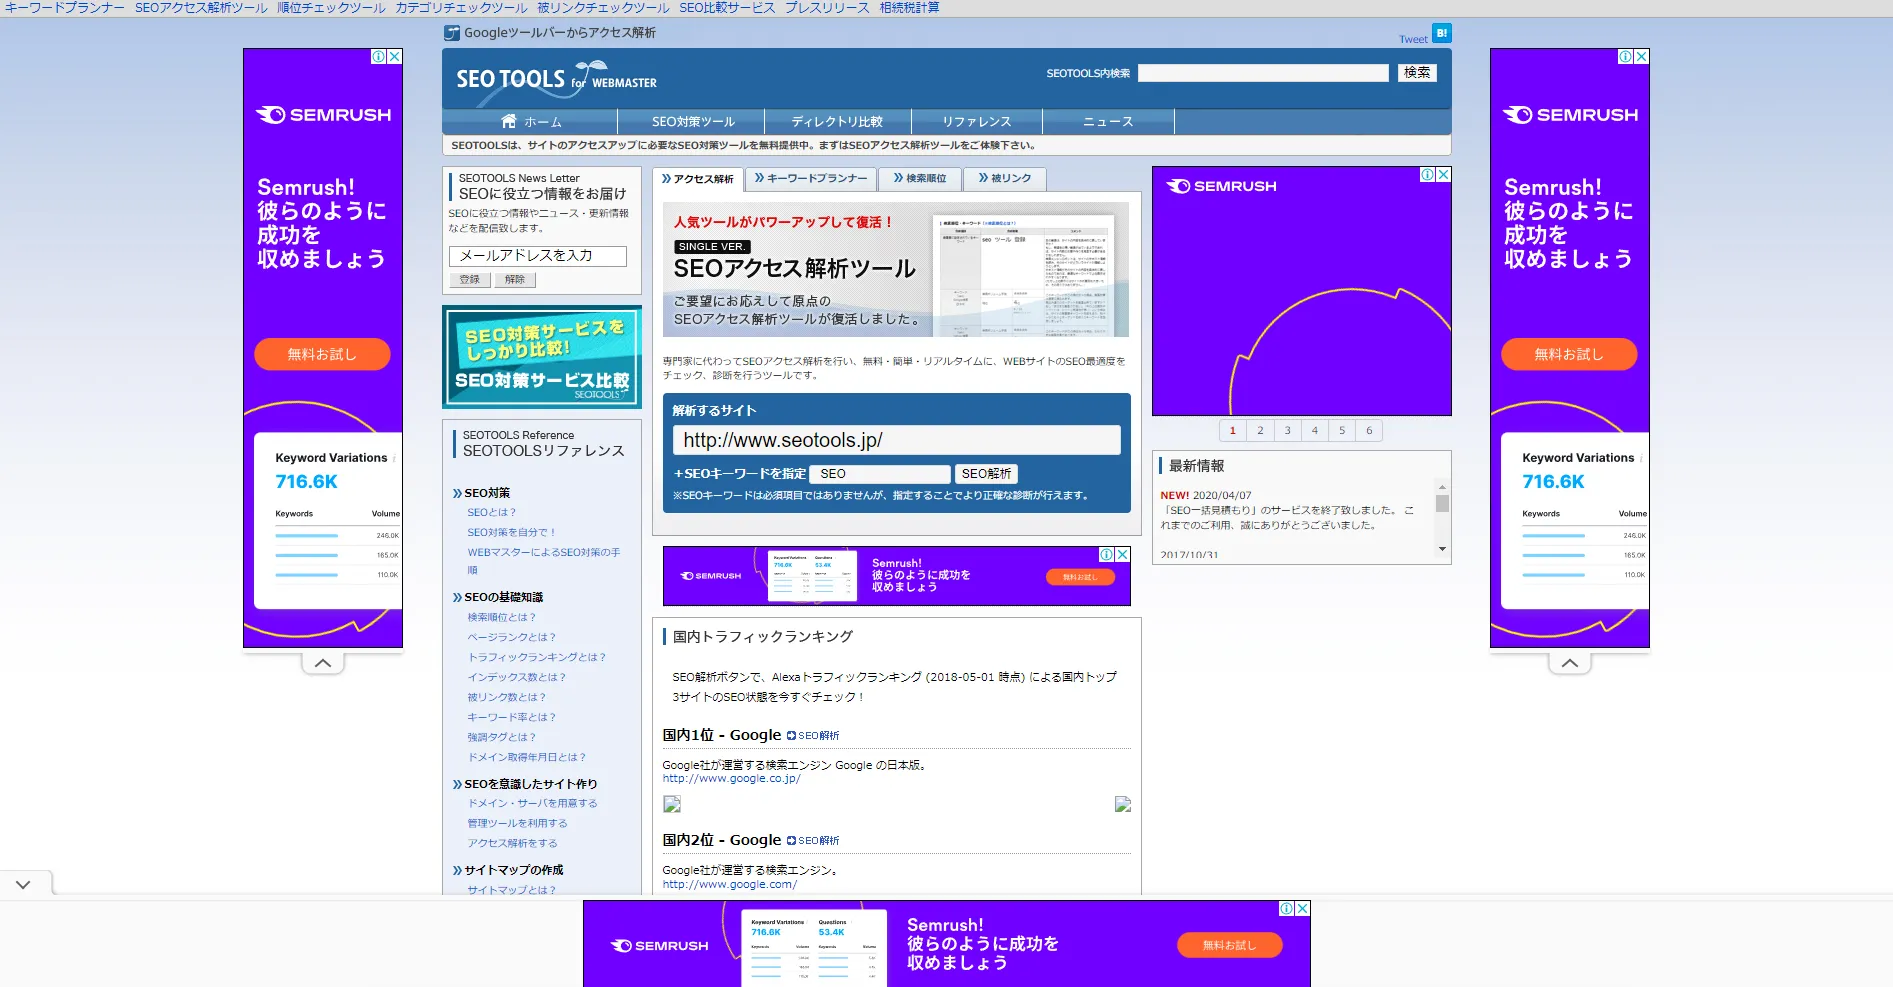Click the SEO解析 analyze button
The image size is (1893, 987).
986,474
